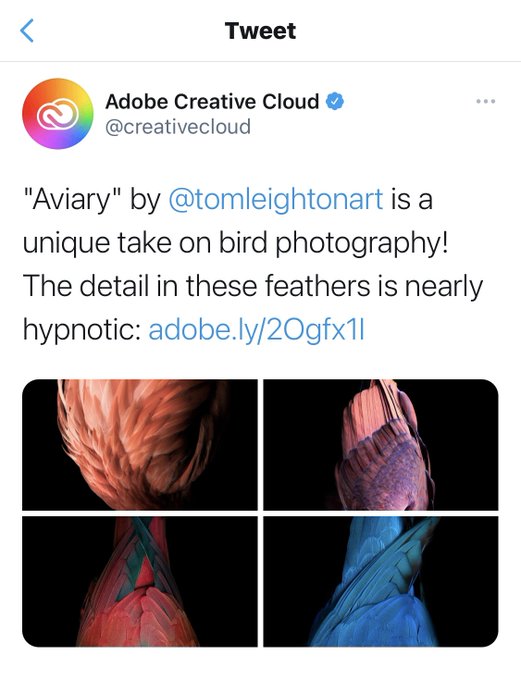Tap the cloud logo inside the avatar
The height and width of the screenshot is (680, 521).
[x=57, y=114]
